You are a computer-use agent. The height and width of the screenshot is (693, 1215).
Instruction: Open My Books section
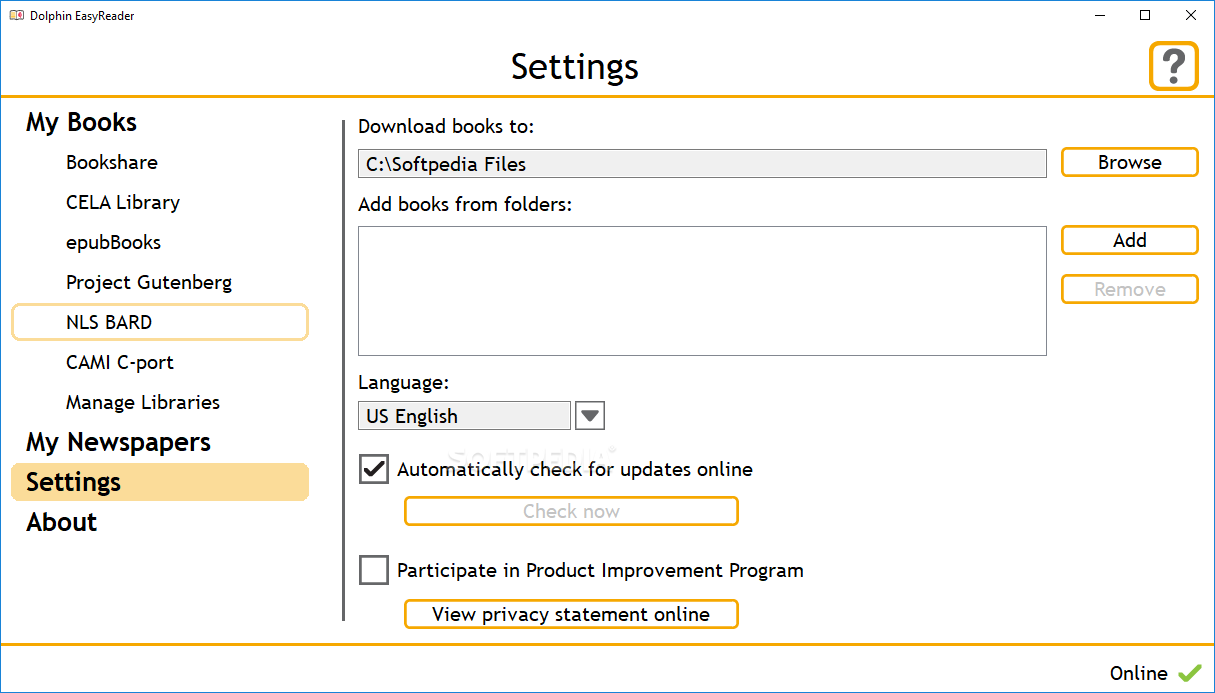pos(81,122)
